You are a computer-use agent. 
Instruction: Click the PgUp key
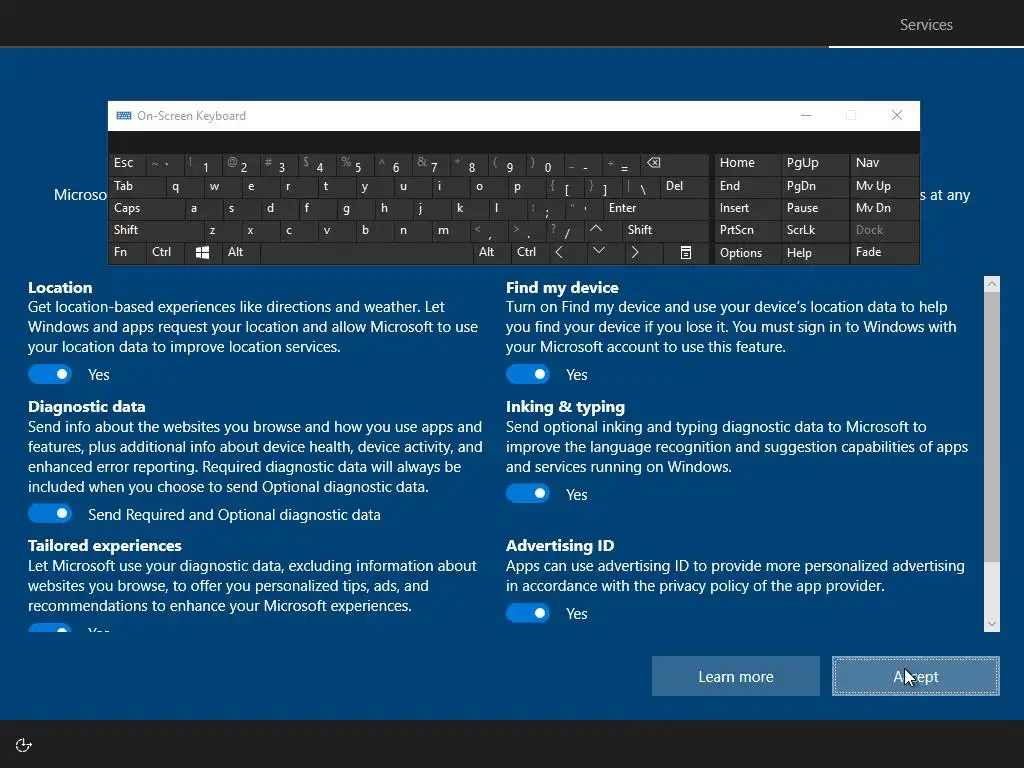tap(814, 163)
